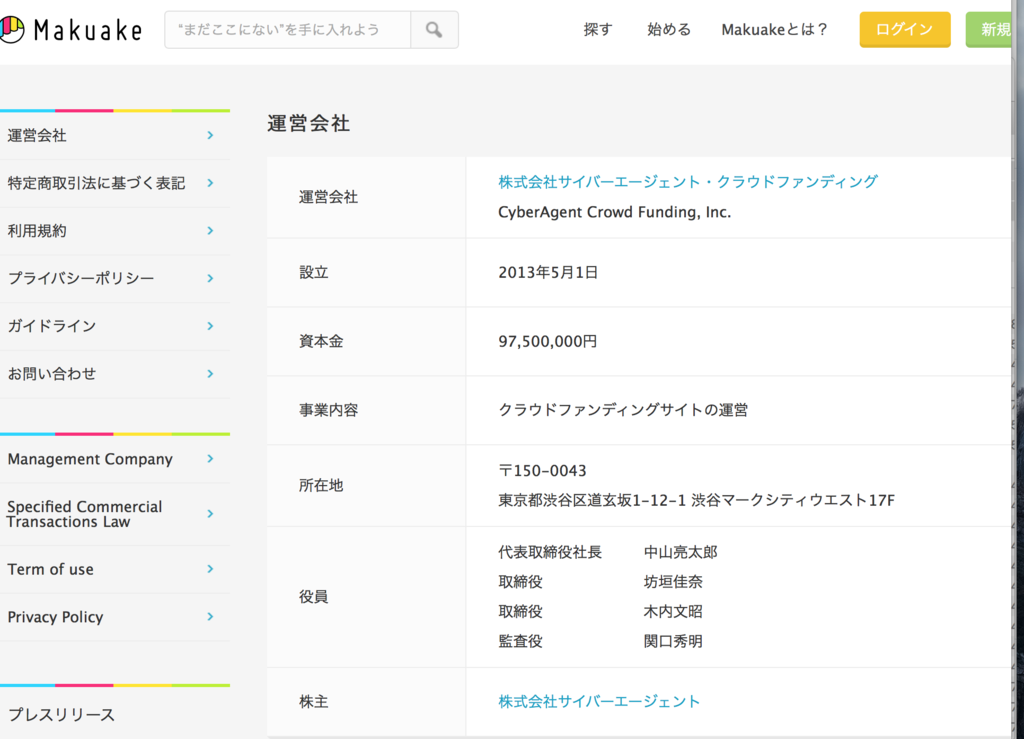Click director name 中山亮太郎

coord(680,552)
